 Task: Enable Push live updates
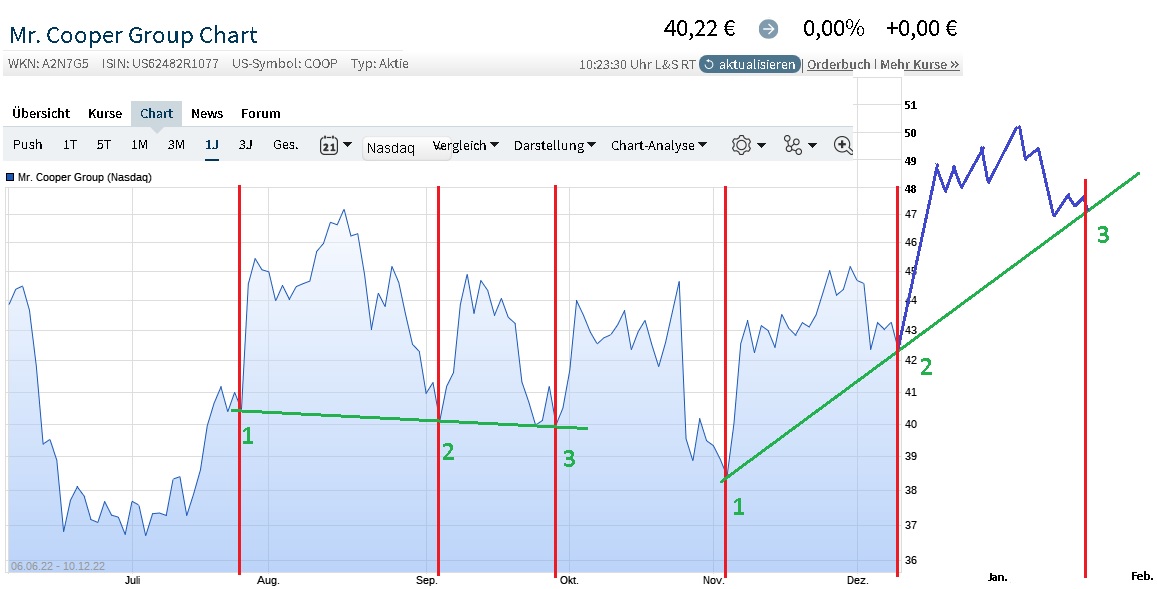[x=28, y=145]
